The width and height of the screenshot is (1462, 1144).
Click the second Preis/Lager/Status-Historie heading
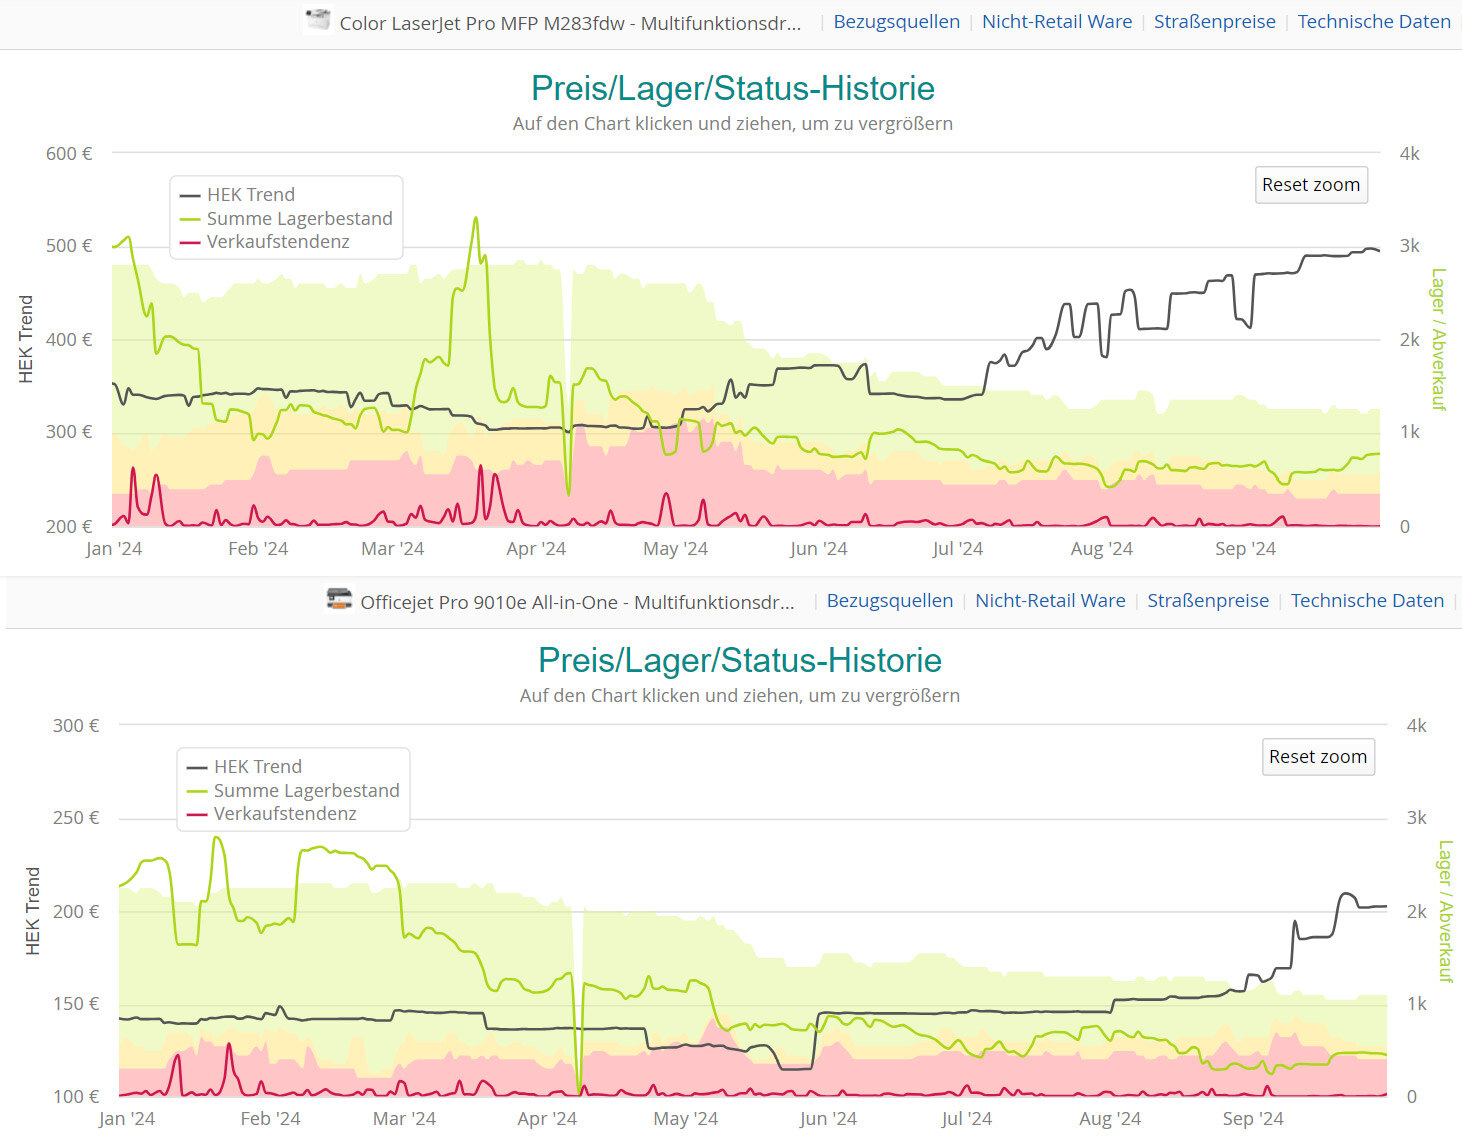coord(739,660)
